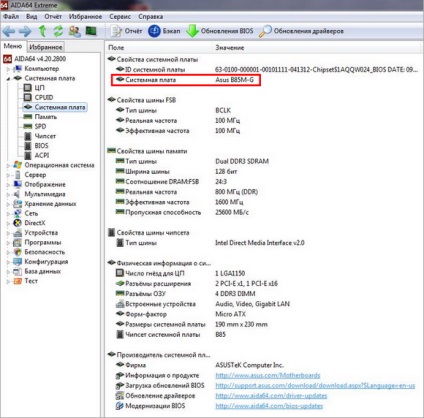The width and height of the screenshot is (424, 418).
Task: Select the ID системной платы row
Action: tap(267, 69)
